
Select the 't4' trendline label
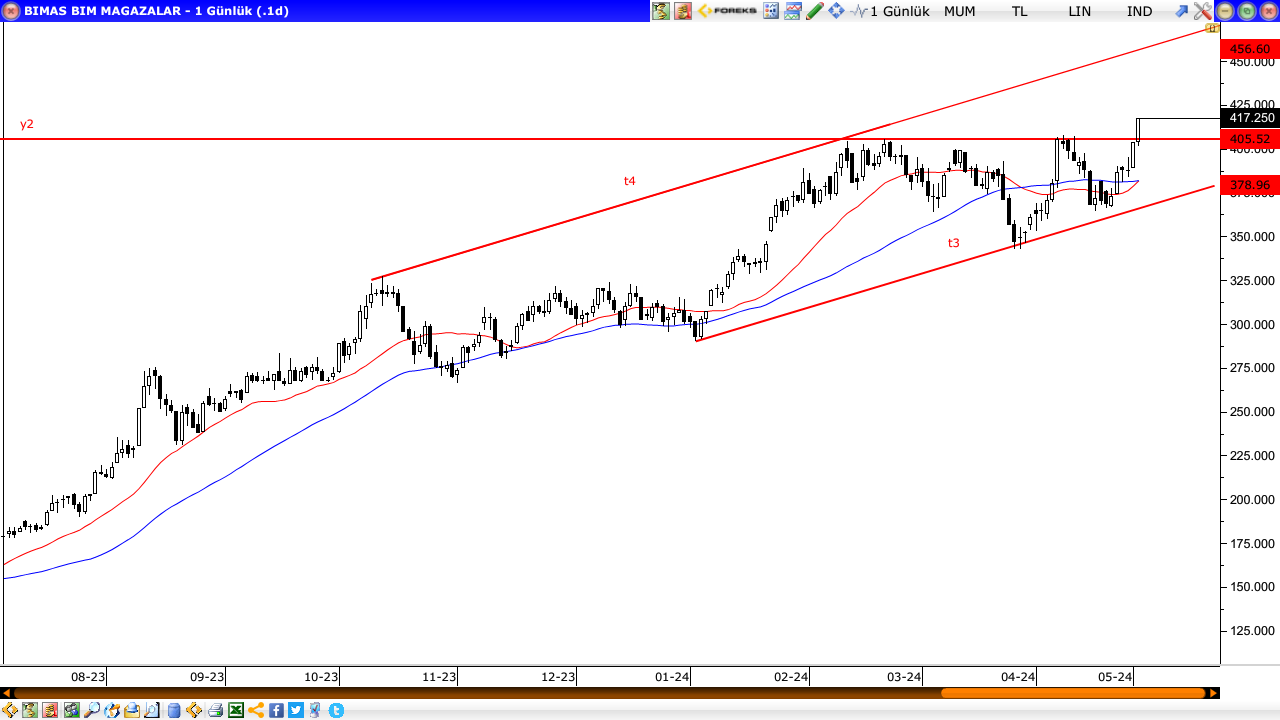point(630,181)
